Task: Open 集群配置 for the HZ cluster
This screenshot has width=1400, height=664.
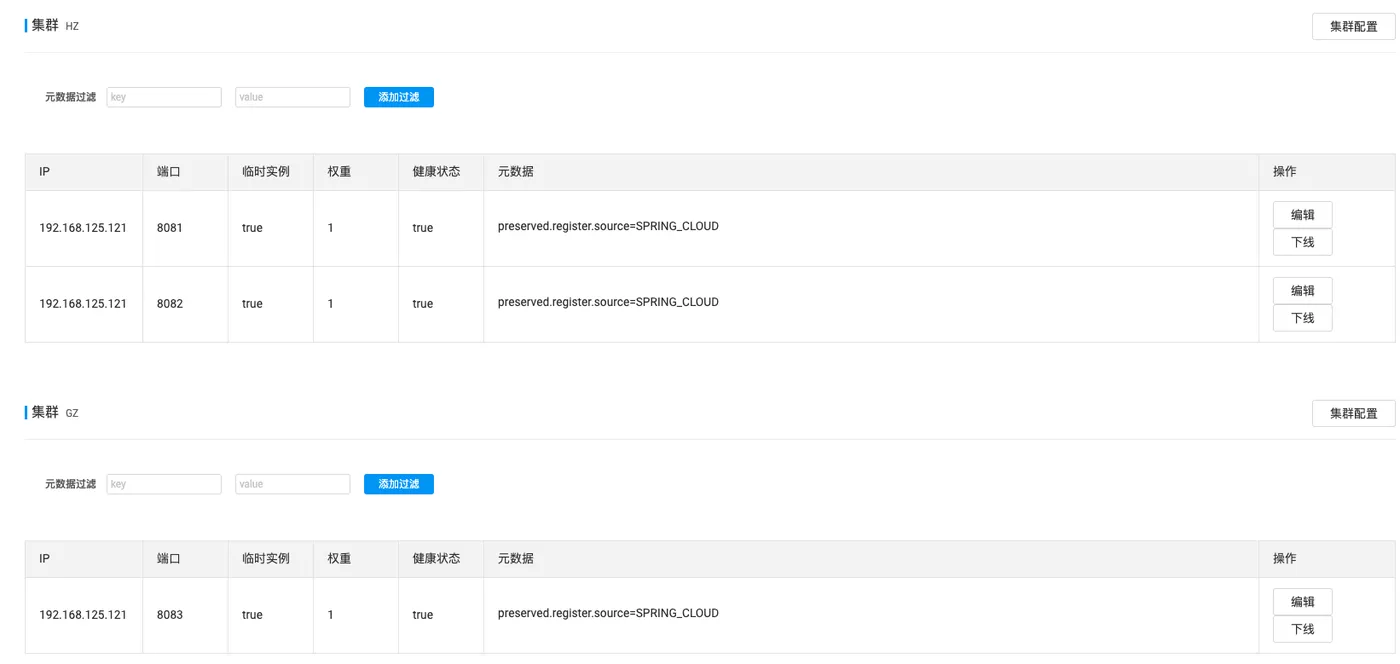Action: click(x=1353, y=27)
